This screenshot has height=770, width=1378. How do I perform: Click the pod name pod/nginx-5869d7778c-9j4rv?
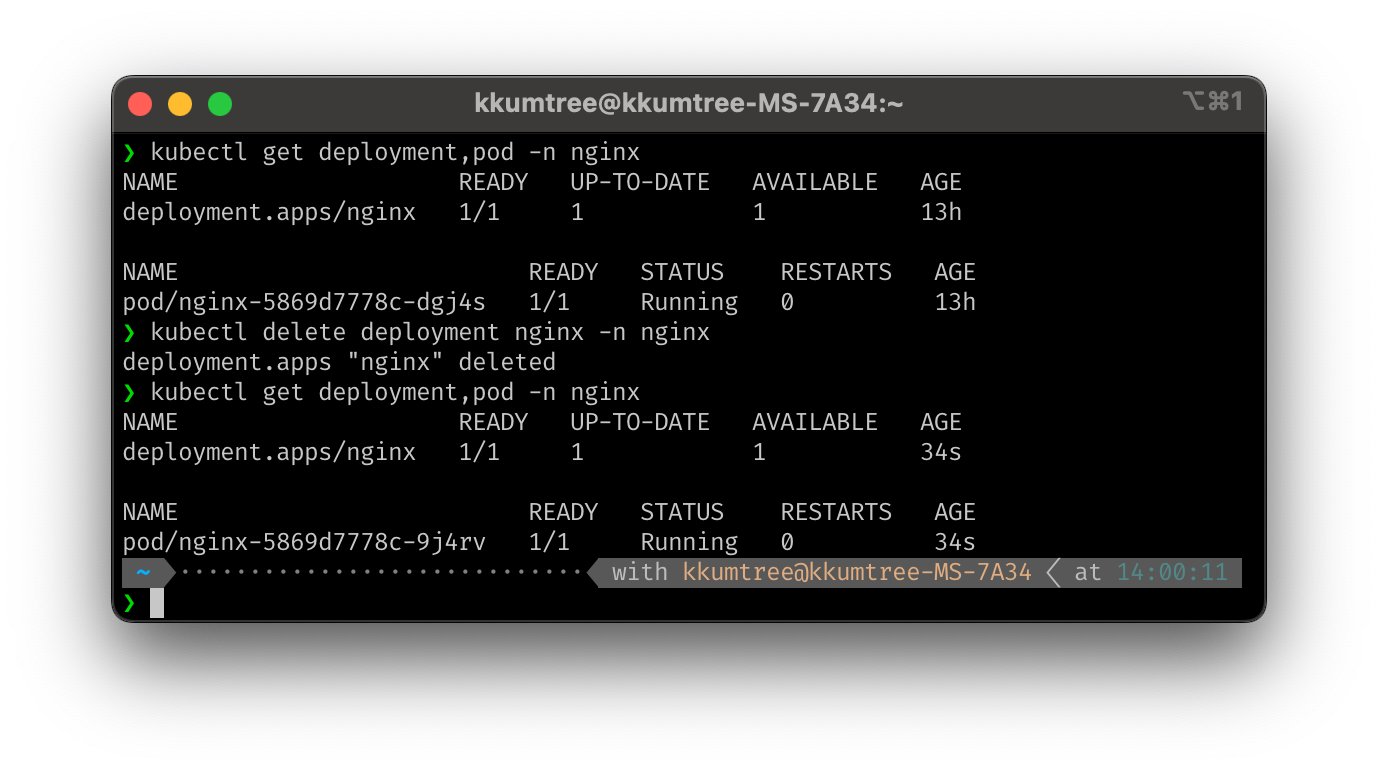(304, 542)
